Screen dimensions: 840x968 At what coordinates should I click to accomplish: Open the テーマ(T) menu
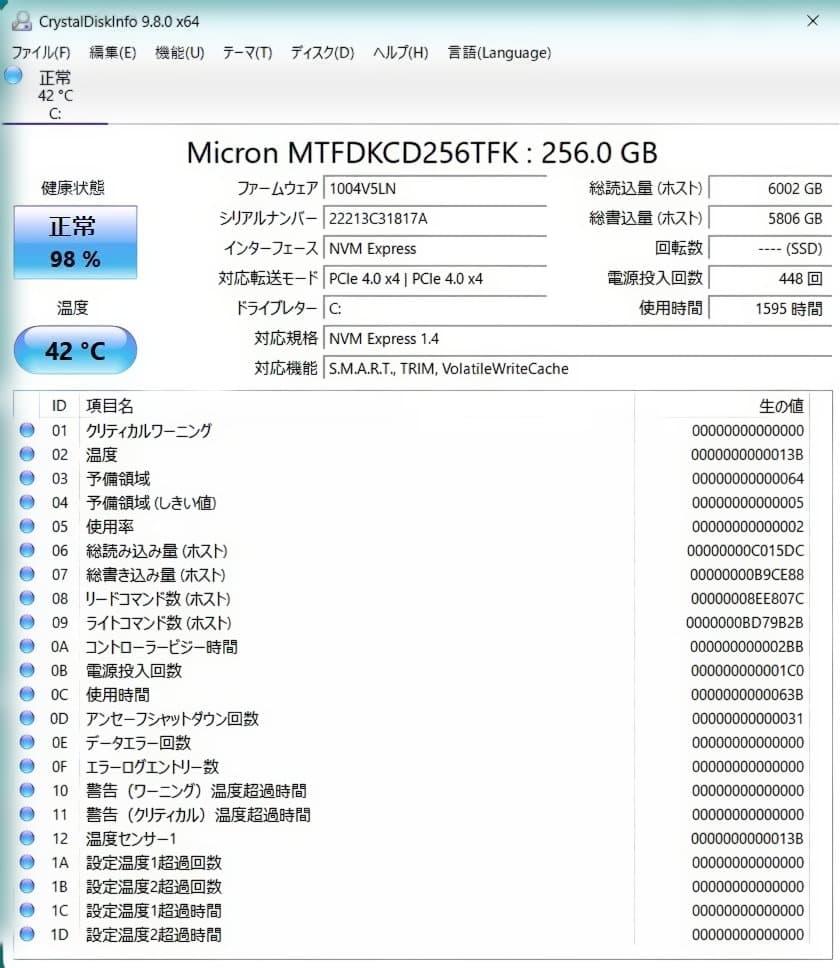tap(247, 52)
